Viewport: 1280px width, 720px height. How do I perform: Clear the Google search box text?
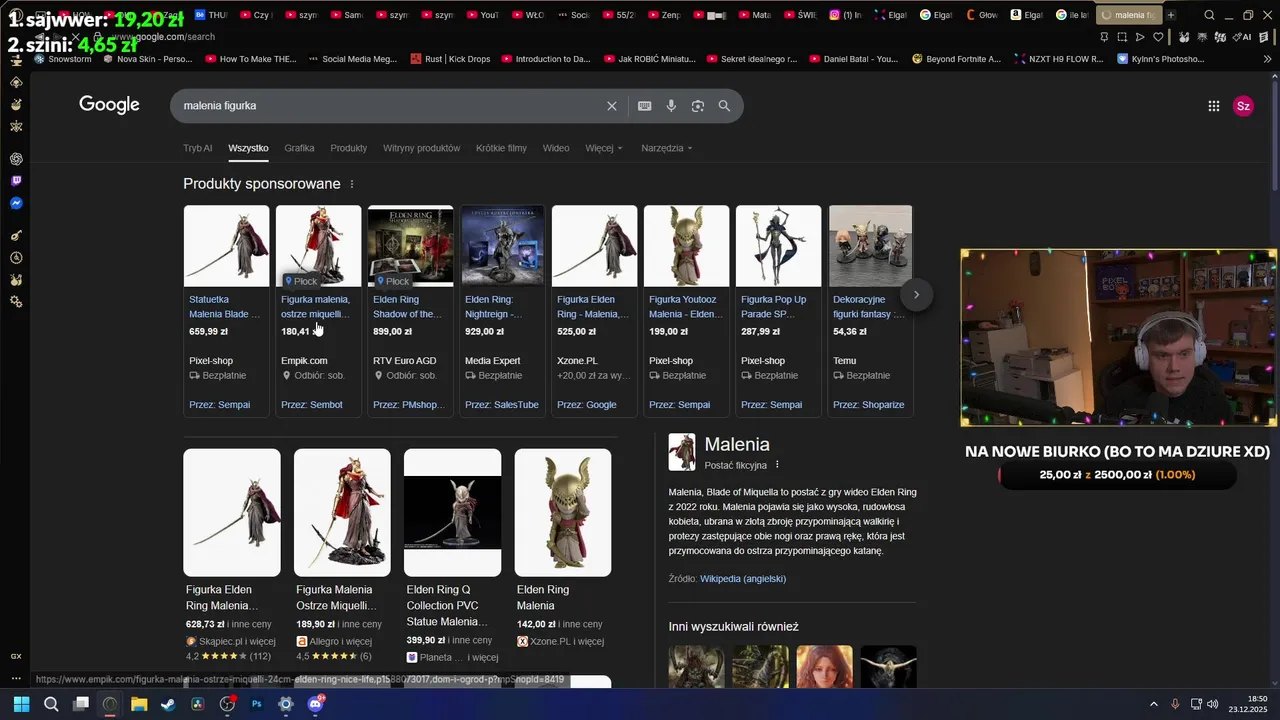click(612, 106)
